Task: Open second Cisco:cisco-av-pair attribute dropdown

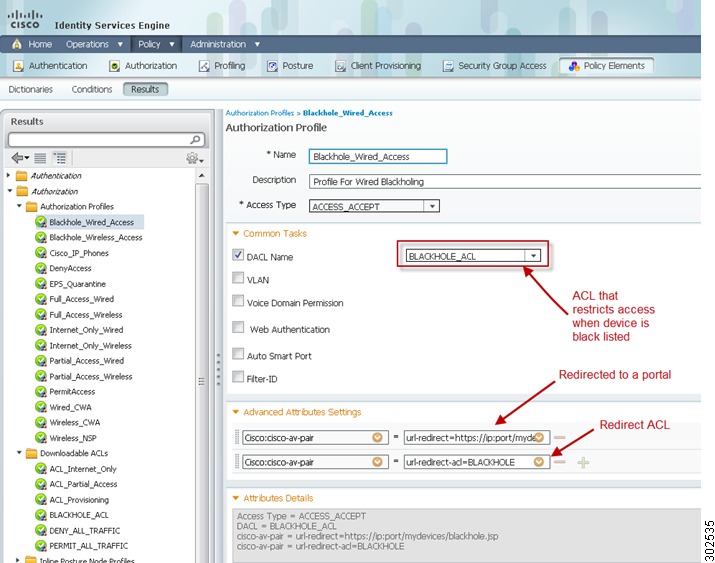Action: click(x=377, y=462)
